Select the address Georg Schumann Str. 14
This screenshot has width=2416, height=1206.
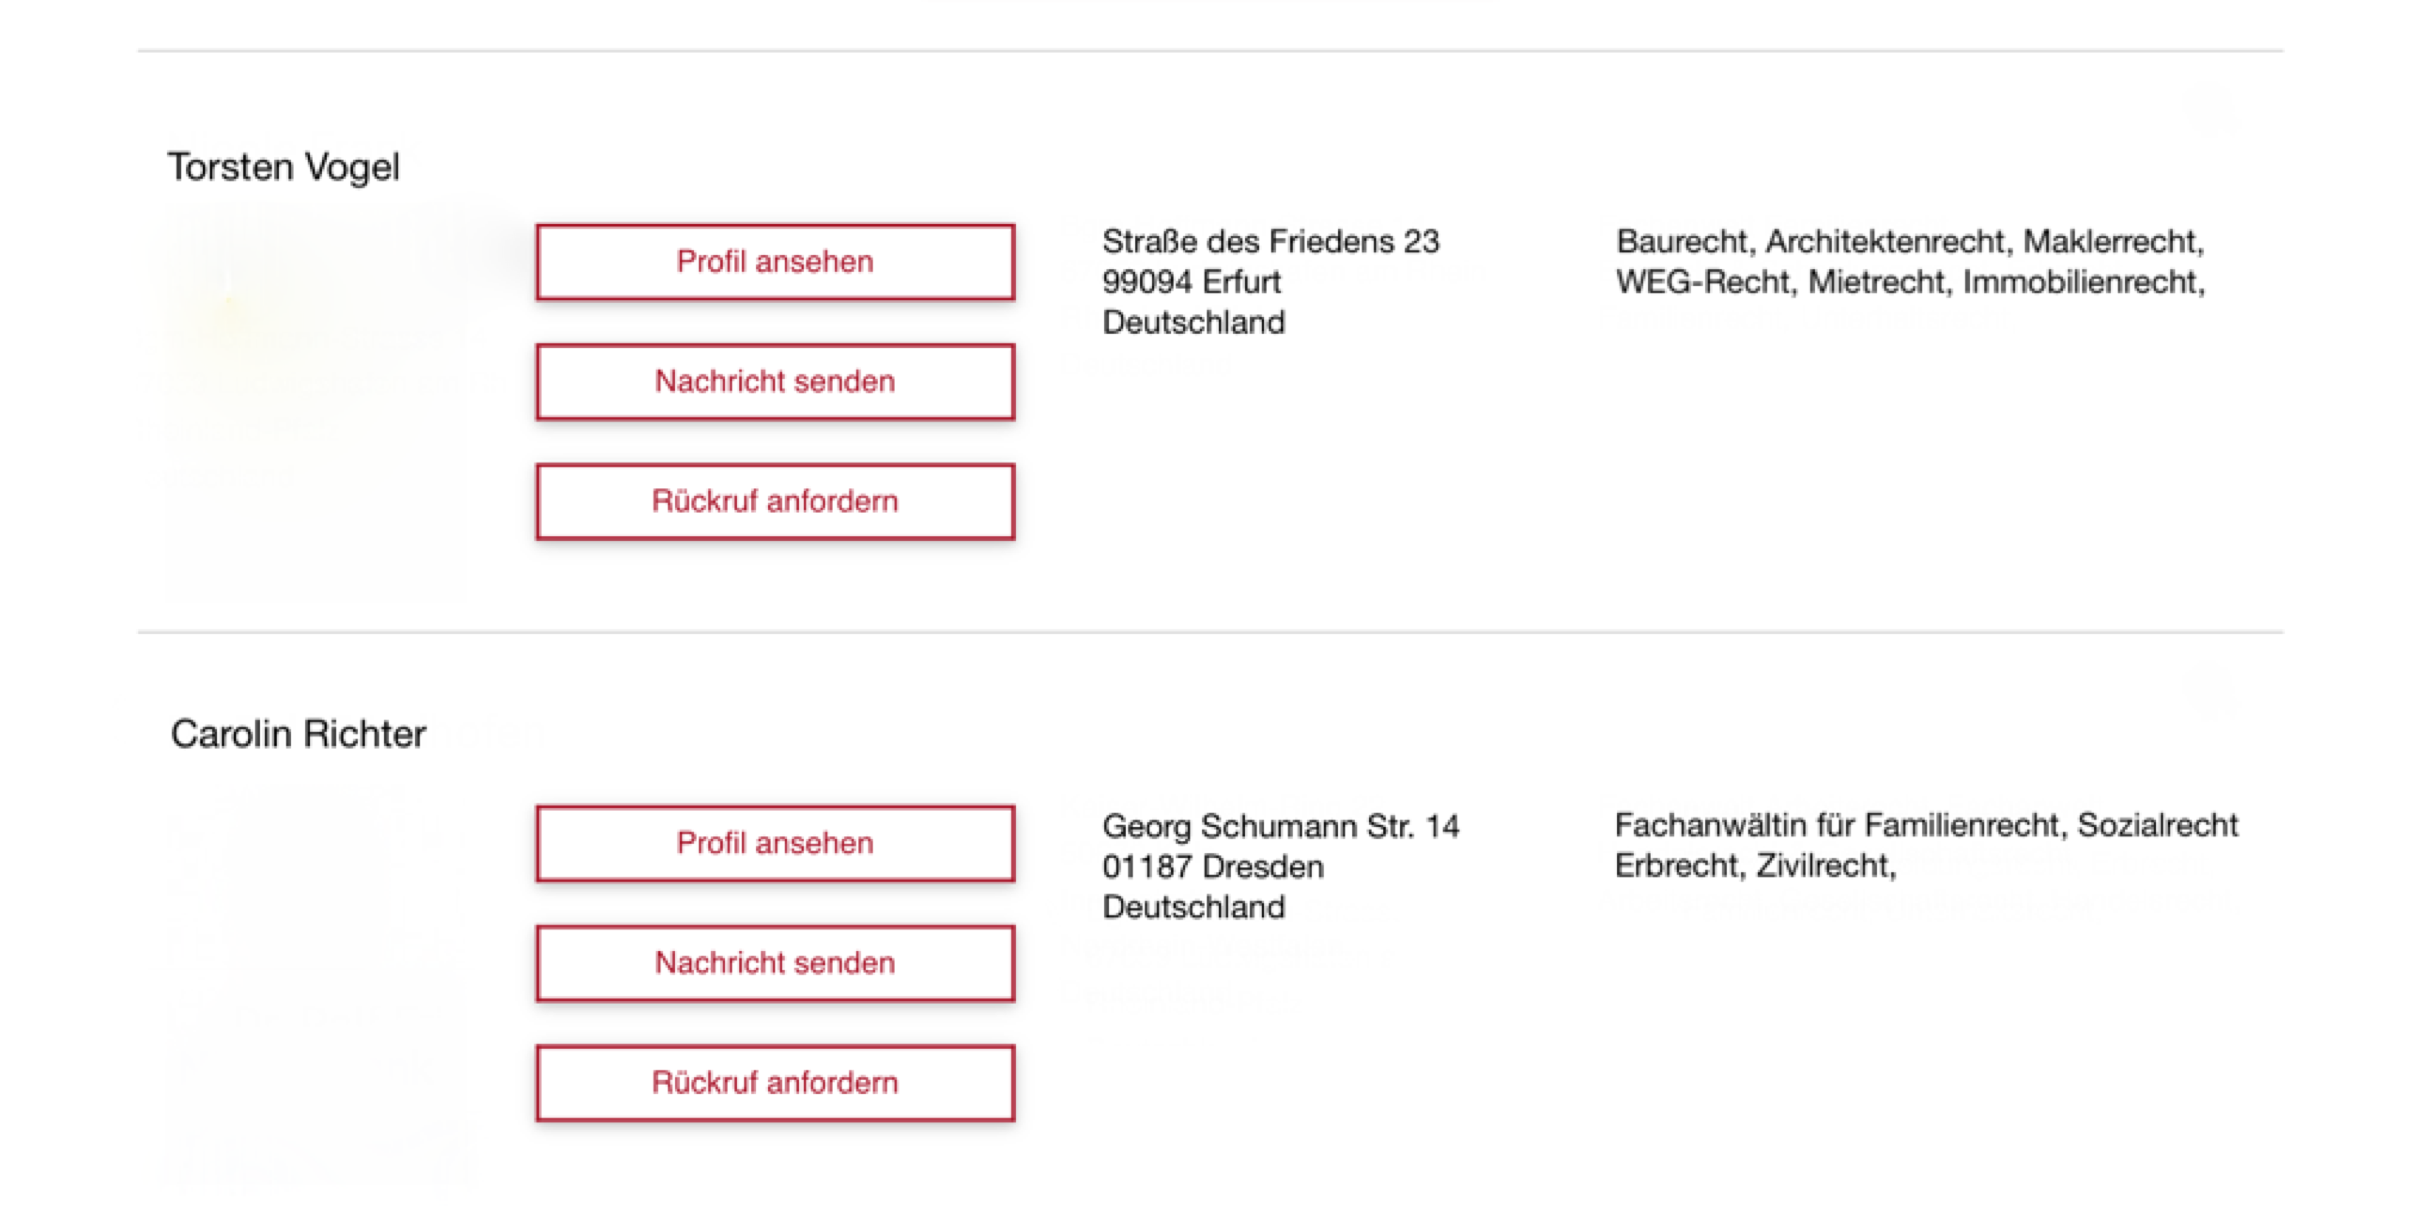click(1280, 827)
